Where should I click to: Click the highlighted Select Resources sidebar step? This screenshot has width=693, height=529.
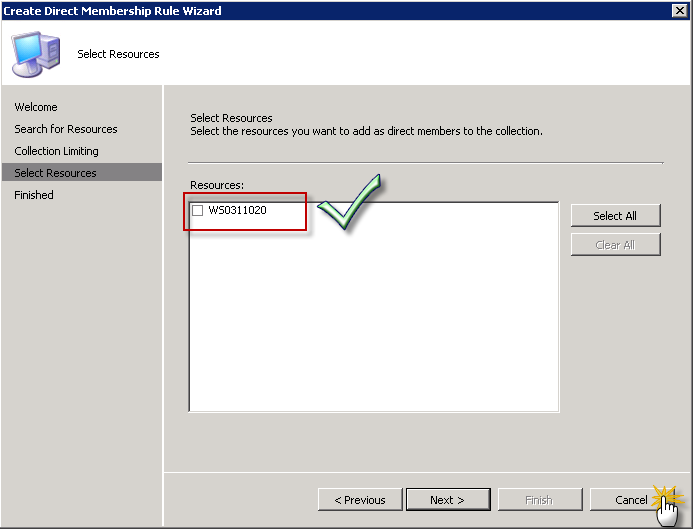click(x=55, y=173)
